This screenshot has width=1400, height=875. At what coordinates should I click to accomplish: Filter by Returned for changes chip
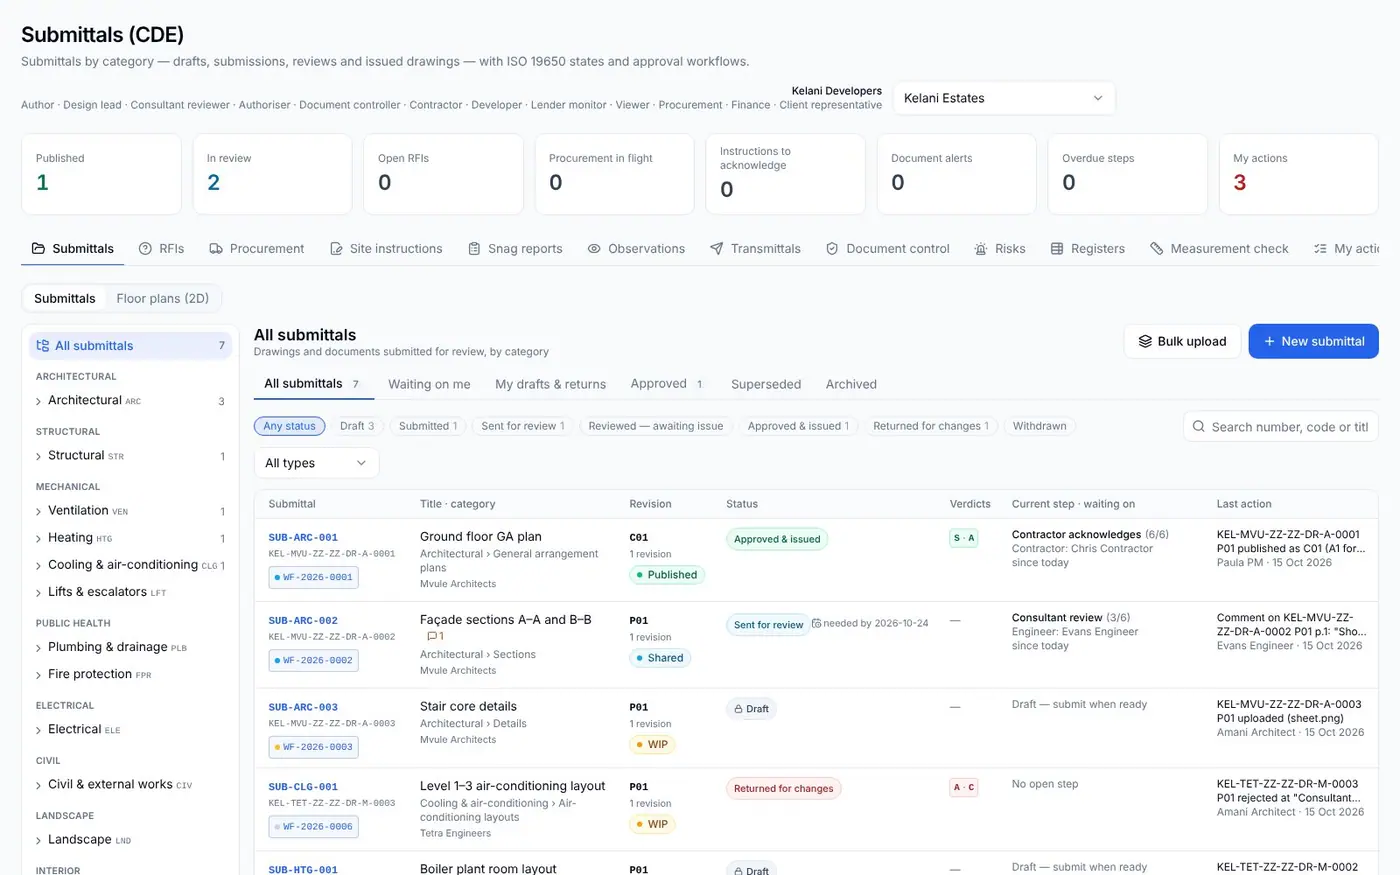coord(931,426)
